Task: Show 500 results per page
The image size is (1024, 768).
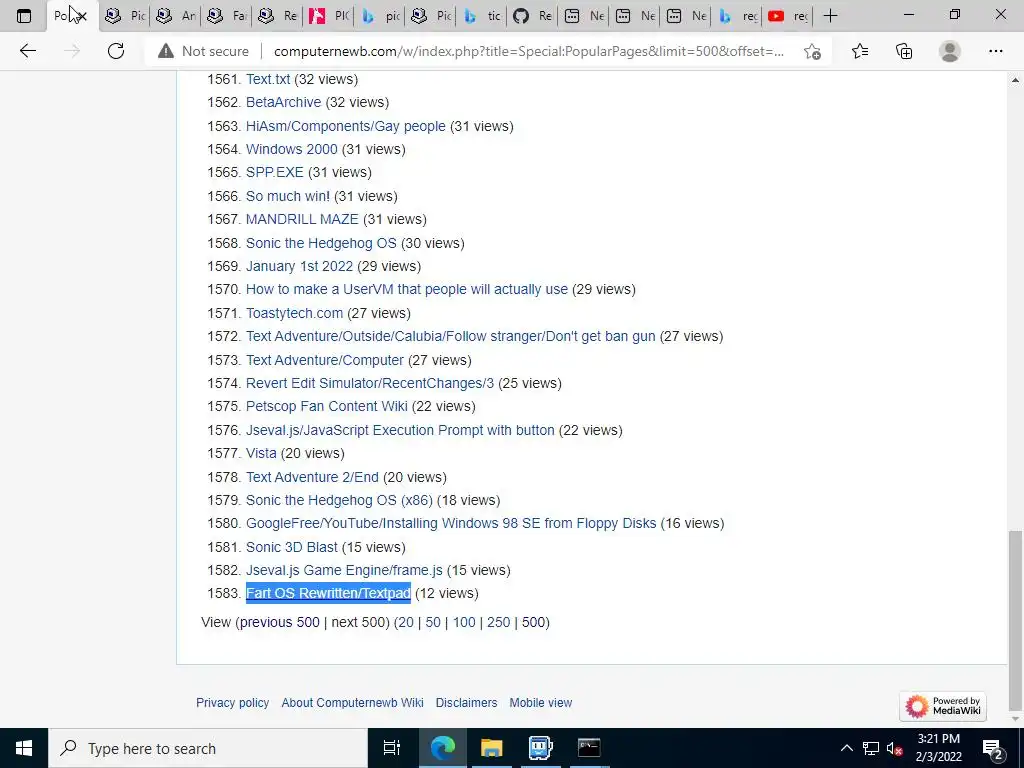Action: pos(533,622)
